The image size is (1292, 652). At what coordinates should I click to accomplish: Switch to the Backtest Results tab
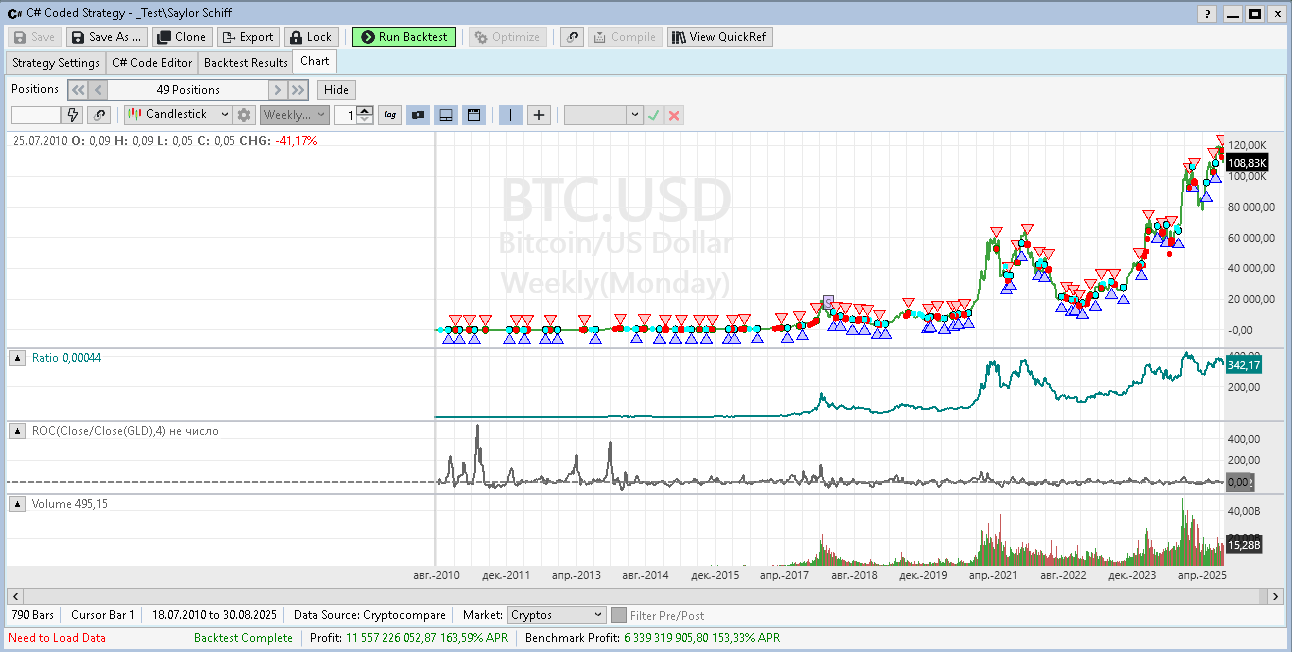[x=245, y=62]
